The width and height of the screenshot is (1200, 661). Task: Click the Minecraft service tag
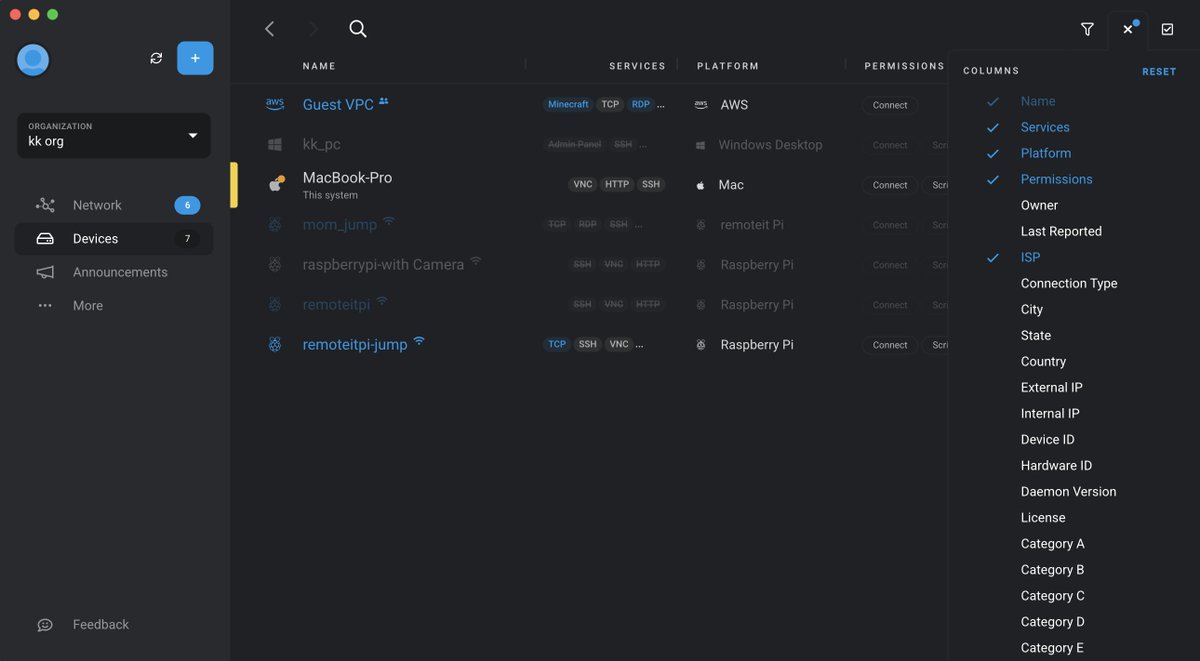568,105
